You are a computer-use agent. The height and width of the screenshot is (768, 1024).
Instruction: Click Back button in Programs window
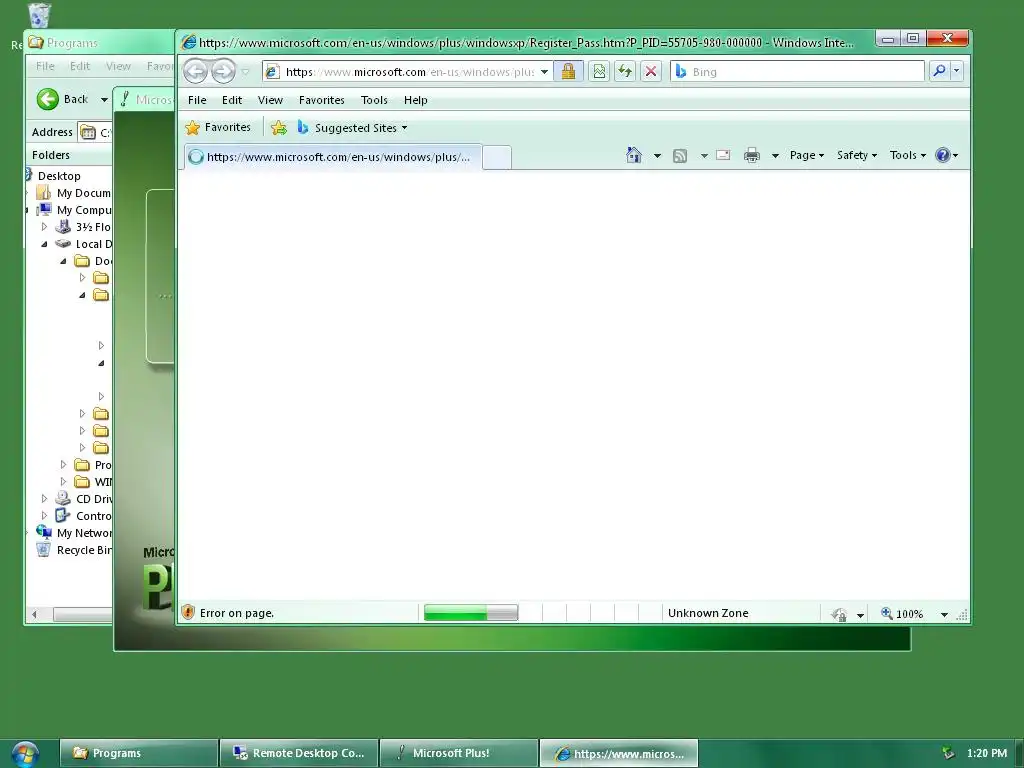[x=62, y=99]
